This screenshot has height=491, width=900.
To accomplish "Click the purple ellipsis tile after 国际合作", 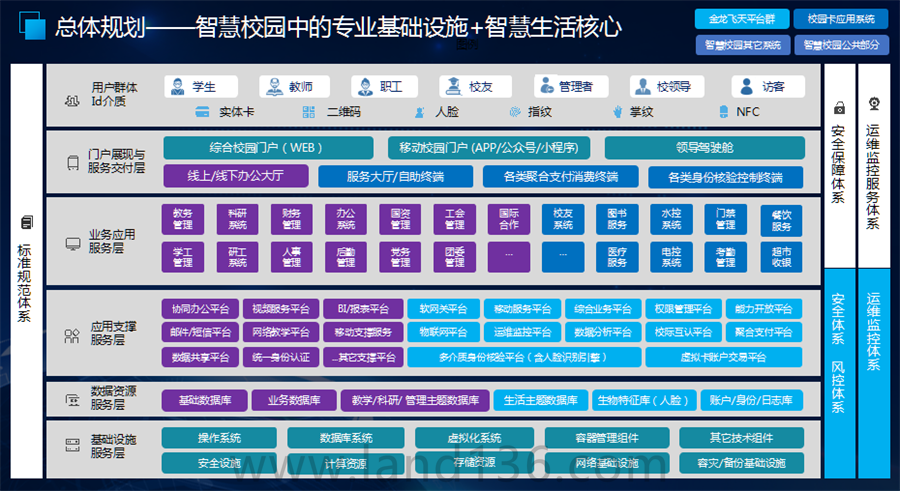I will point(509,256).
